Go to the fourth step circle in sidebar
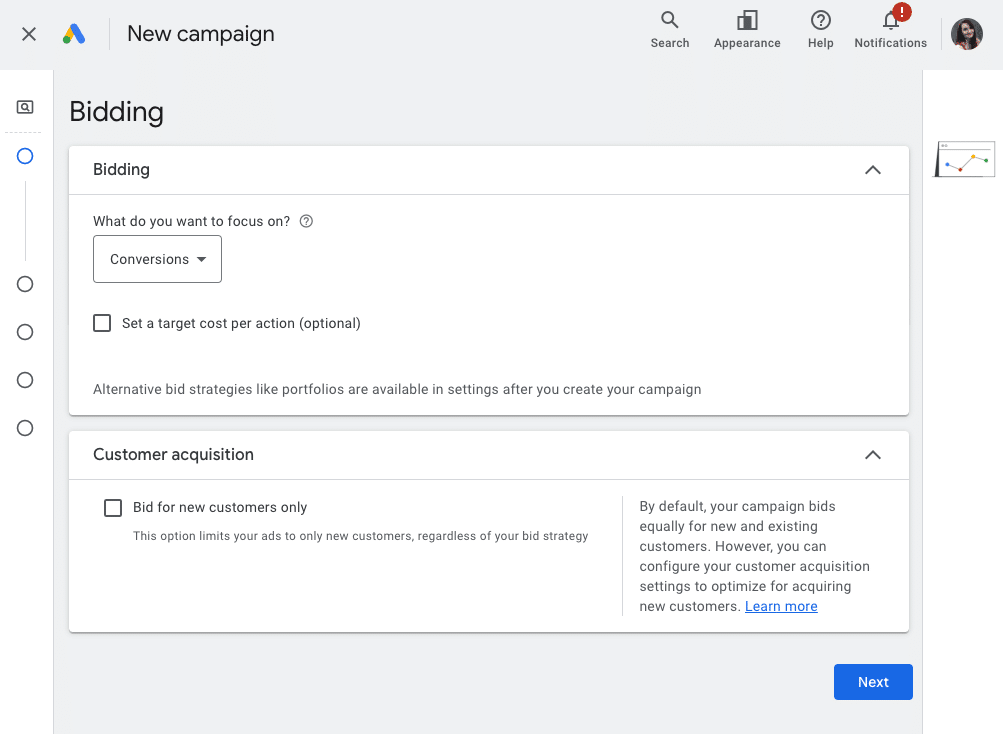Viewport: 1003px width, 734px height. click(x=25, y=380)
